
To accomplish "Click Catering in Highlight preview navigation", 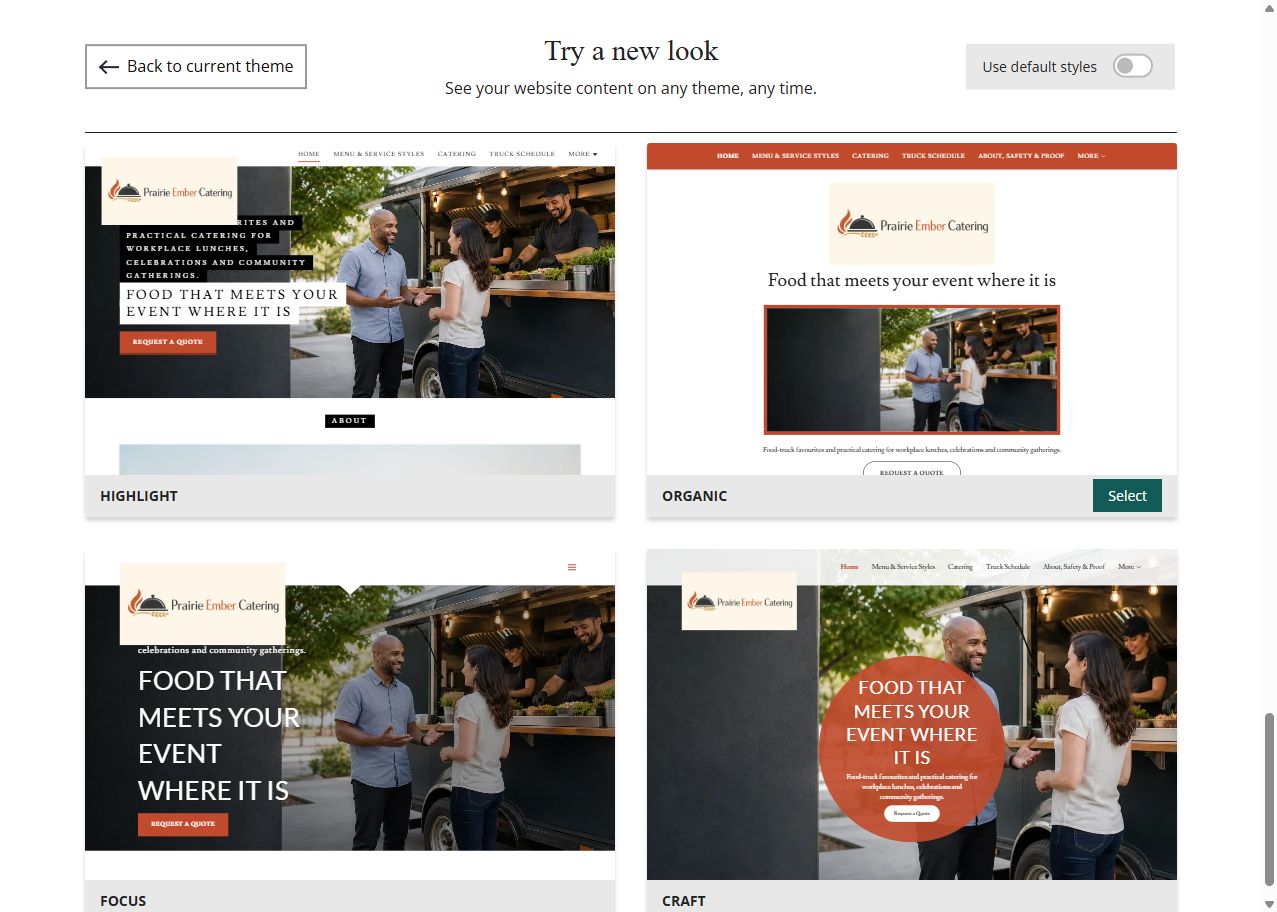I will [x=457, y=155].
